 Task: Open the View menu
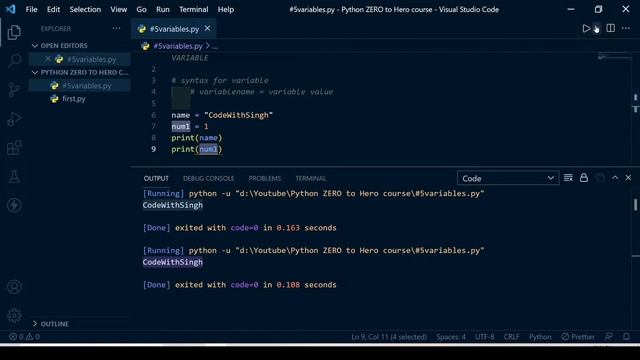(x=118, y=9)
